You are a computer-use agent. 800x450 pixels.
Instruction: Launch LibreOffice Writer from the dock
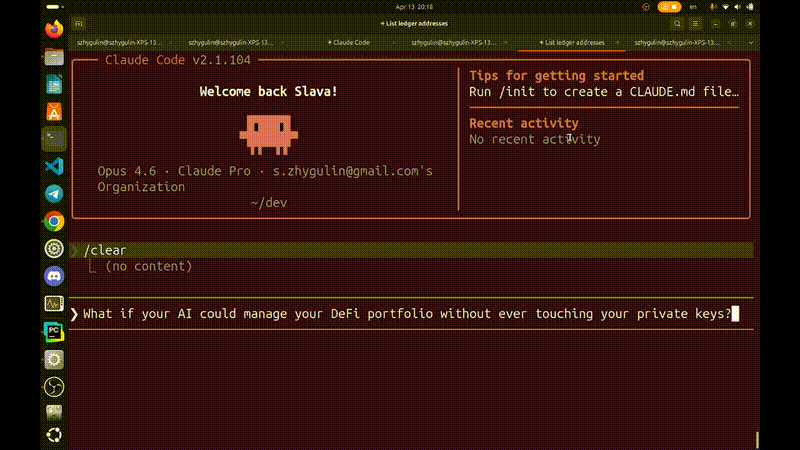54,84
